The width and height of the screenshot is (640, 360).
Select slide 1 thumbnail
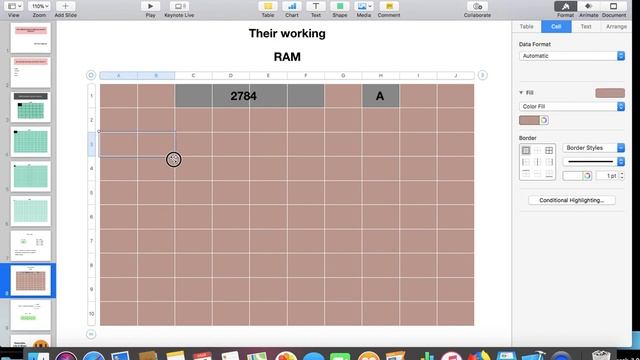pyautogui.click(x=31, y=38)
